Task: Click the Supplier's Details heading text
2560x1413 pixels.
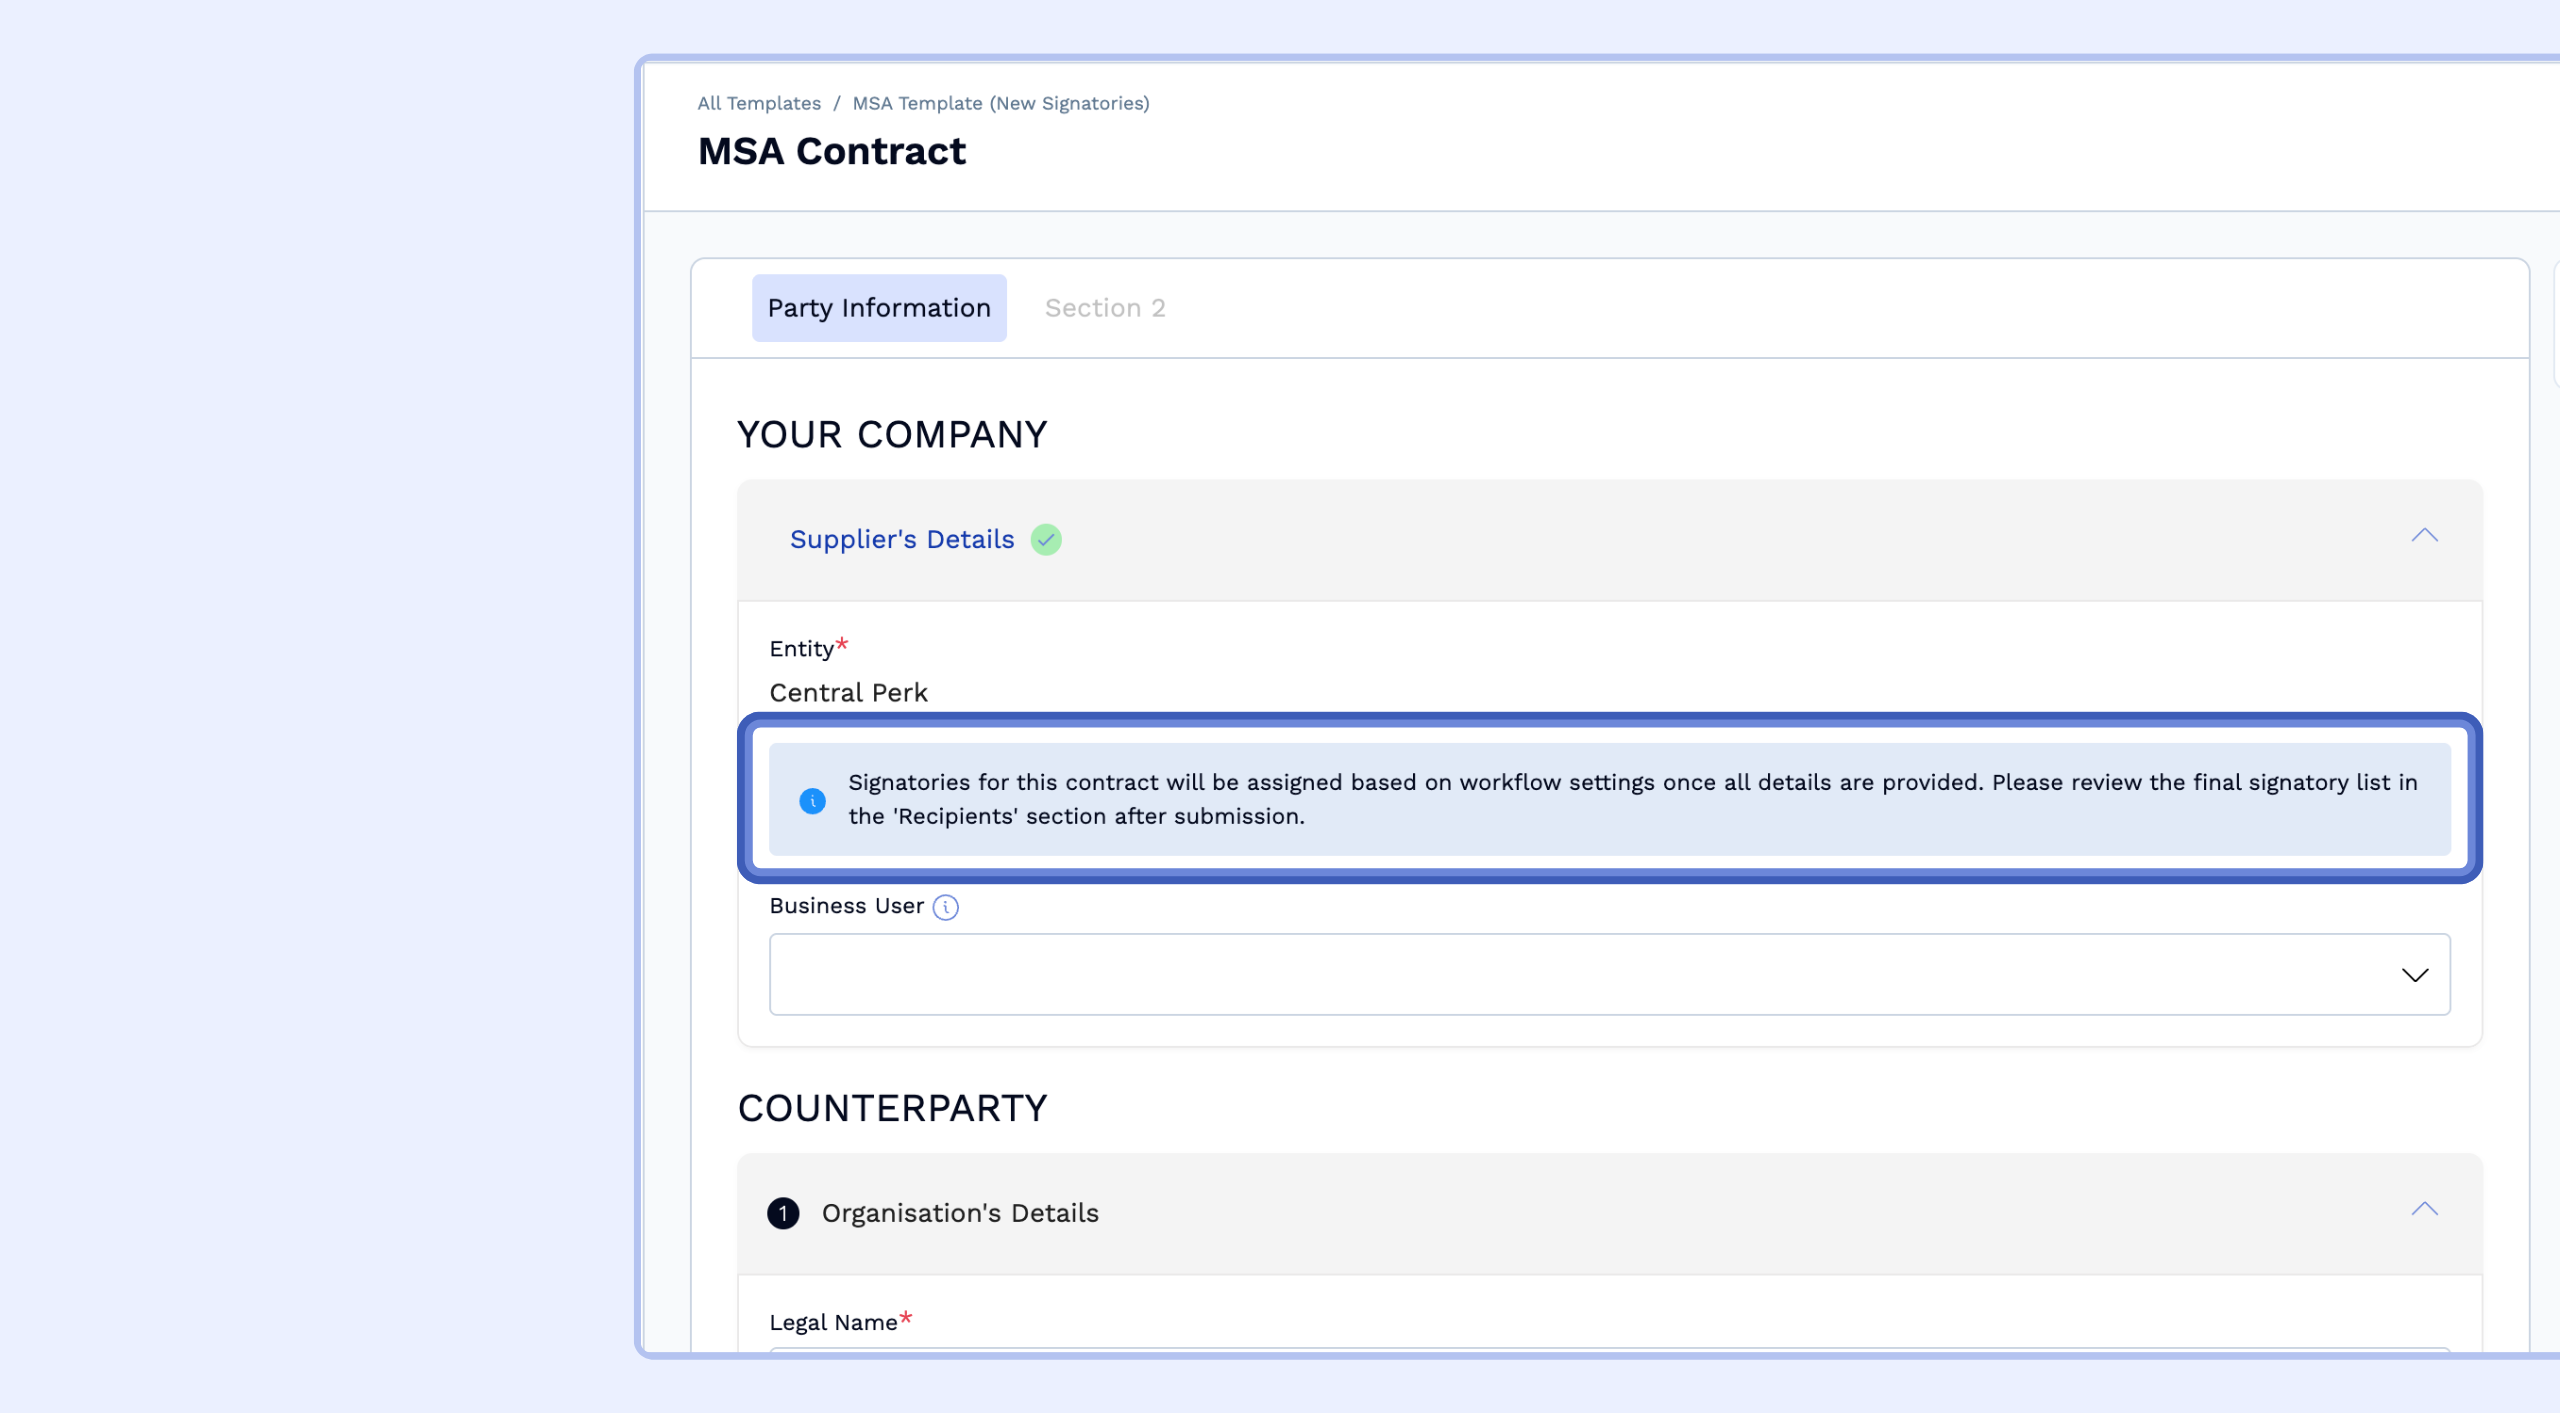Action: point(902,540)
